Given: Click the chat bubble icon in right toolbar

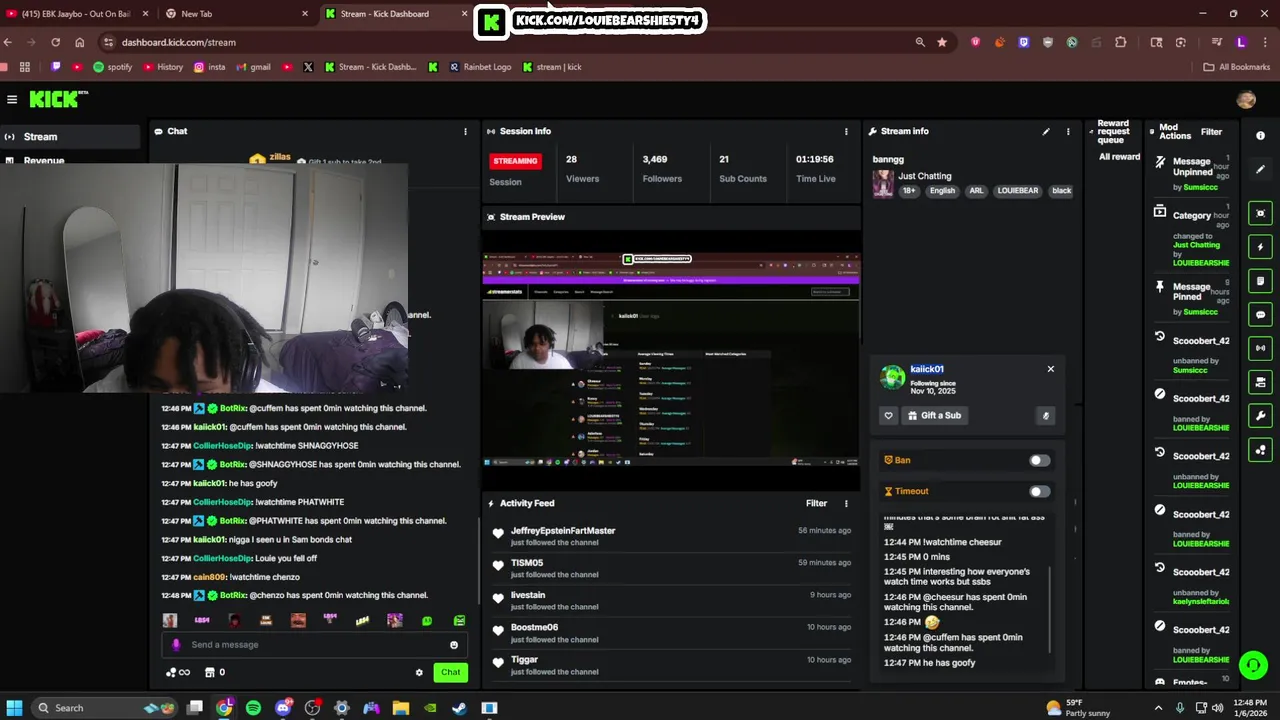Looking at the screenshot, I should tap(1260, 315).
